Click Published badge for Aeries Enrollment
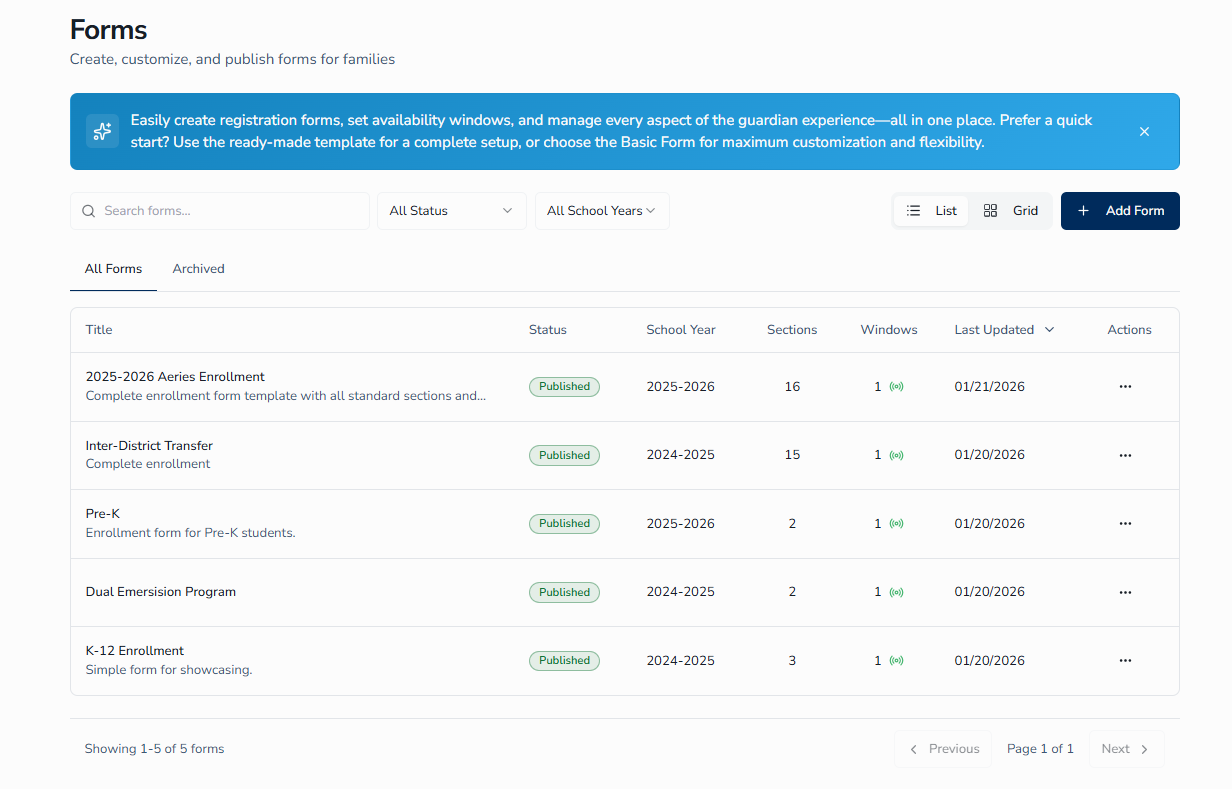1232x789 pixels. 564,387
